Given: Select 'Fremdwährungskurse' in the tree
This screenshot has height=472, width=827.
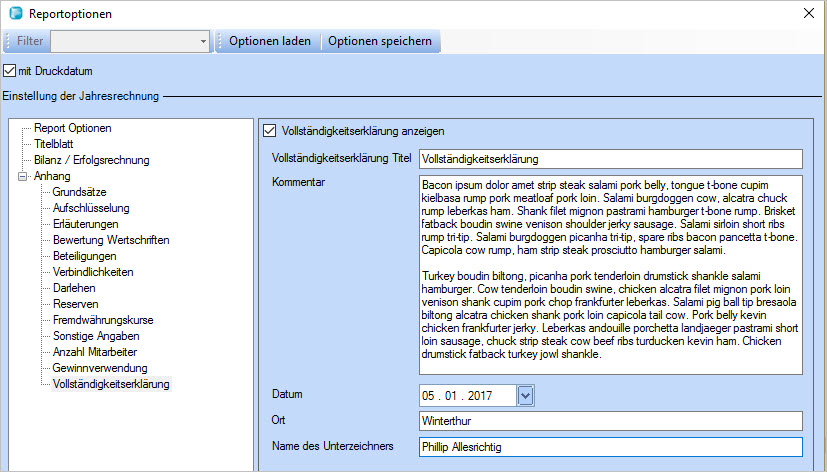Looking at the screenshot, I should click(103, 320).
